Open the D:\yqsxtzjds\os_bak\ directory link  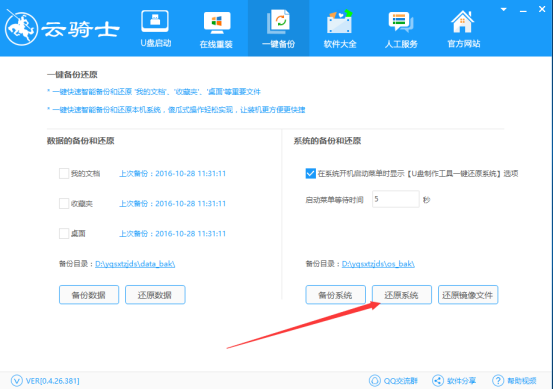[x=378, y=264]
